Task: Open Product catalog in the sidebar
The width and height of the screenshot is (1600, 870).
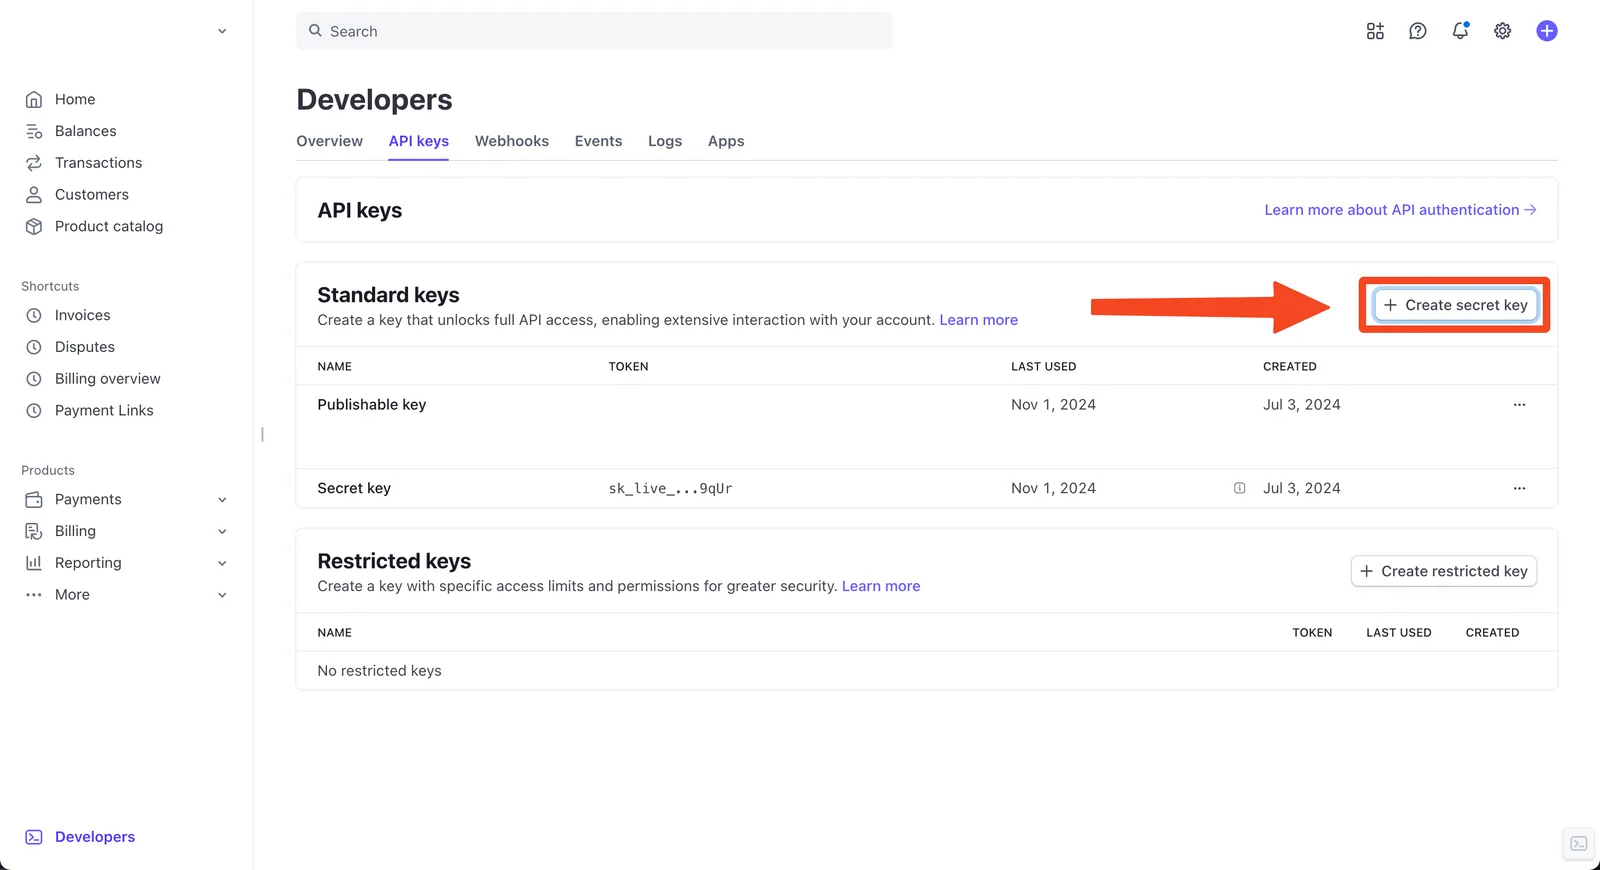Action: pyautogui.click(x=108, y=227)
